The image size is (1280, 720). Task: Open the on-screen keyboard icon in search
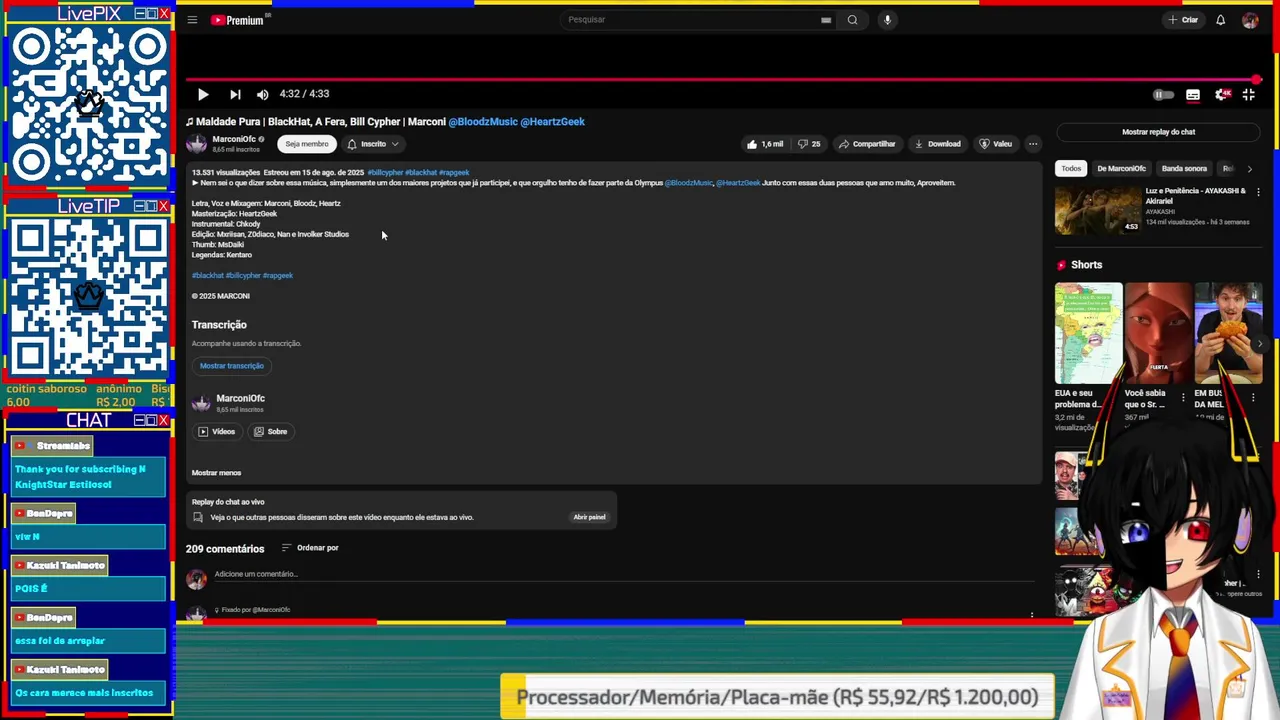click(826, 20)
